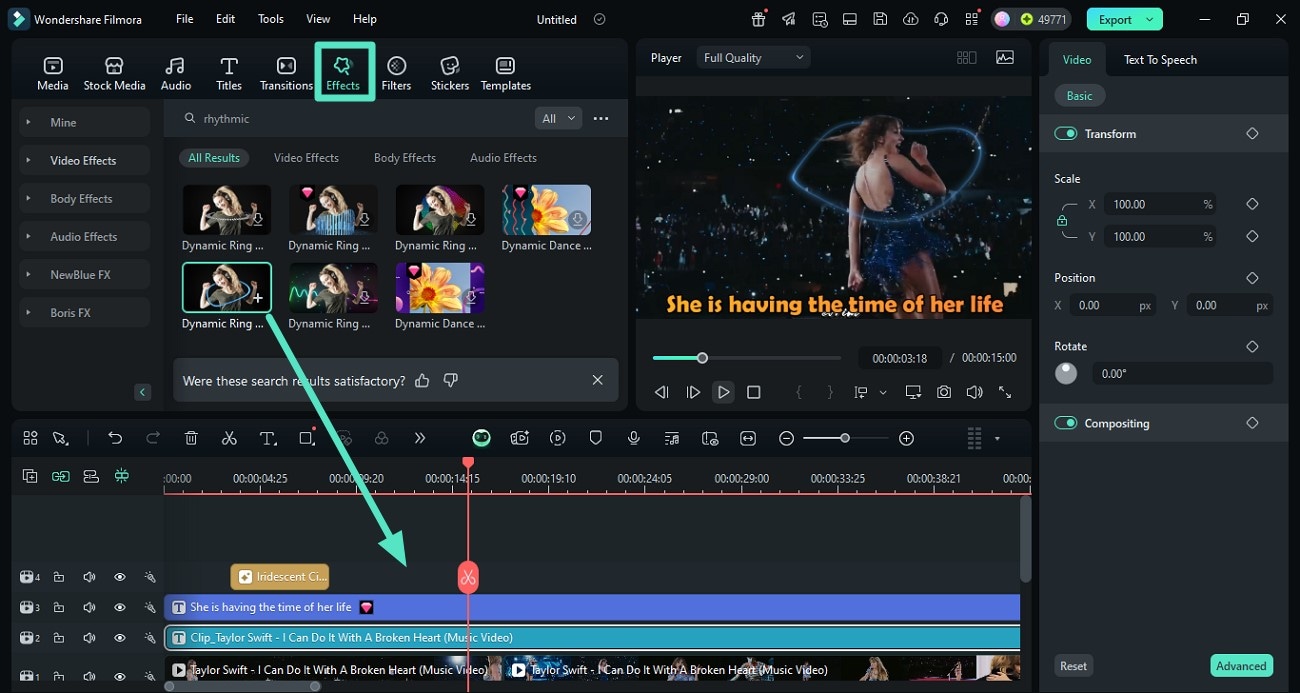Open the Stock Media tab
Viewport: 1300px width, 693px height.
click(114, 73)
